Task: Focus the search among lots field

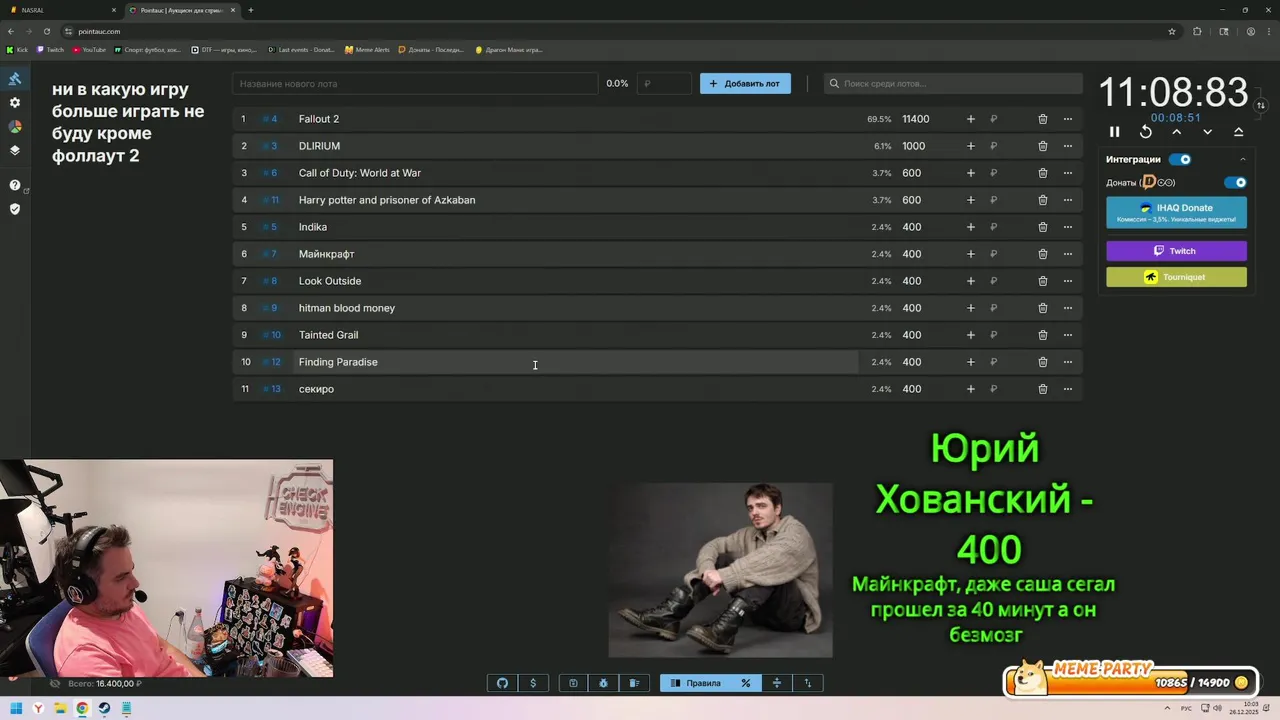Action: (953, 83)
